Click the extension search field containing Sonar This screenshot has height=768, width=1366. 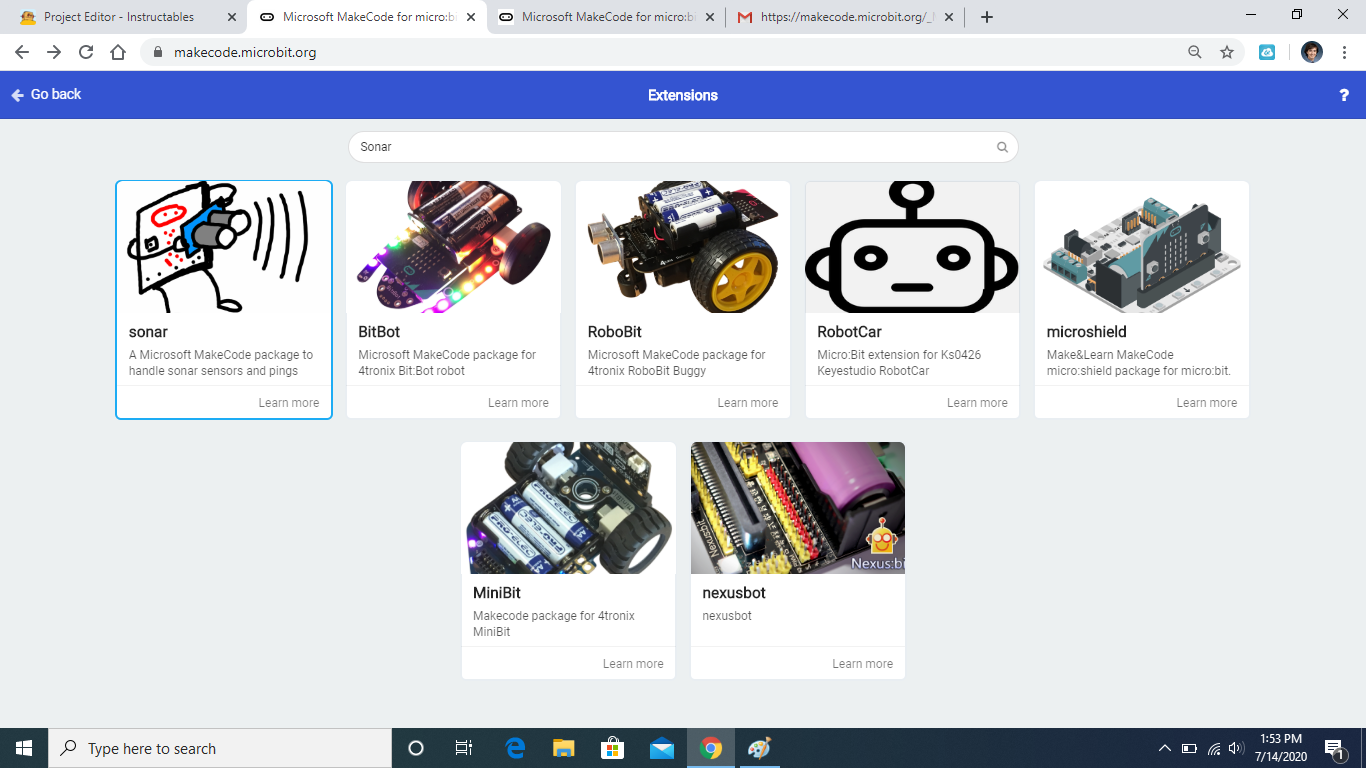point(683,147)
